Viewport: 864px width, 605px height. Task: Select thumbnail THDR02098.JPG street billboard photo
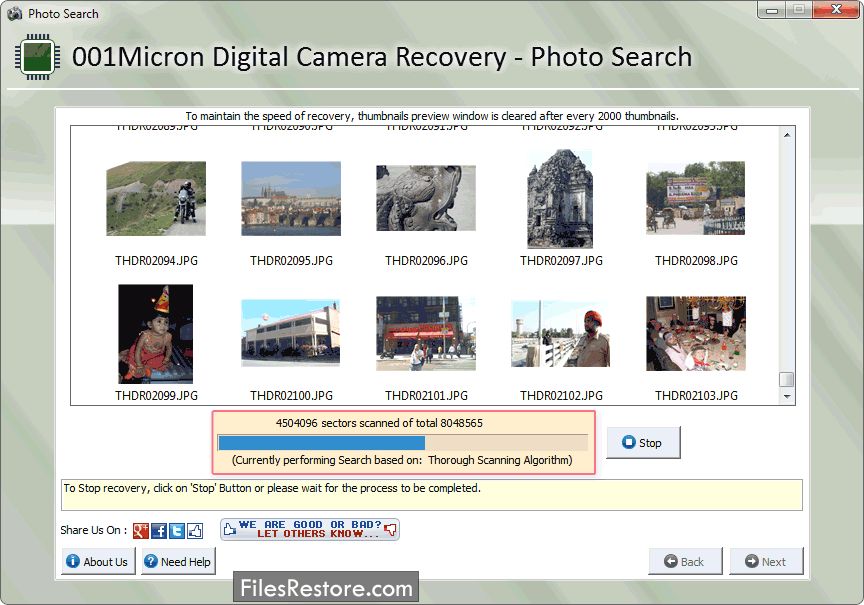pyautogui.click(x=695, y=198)
